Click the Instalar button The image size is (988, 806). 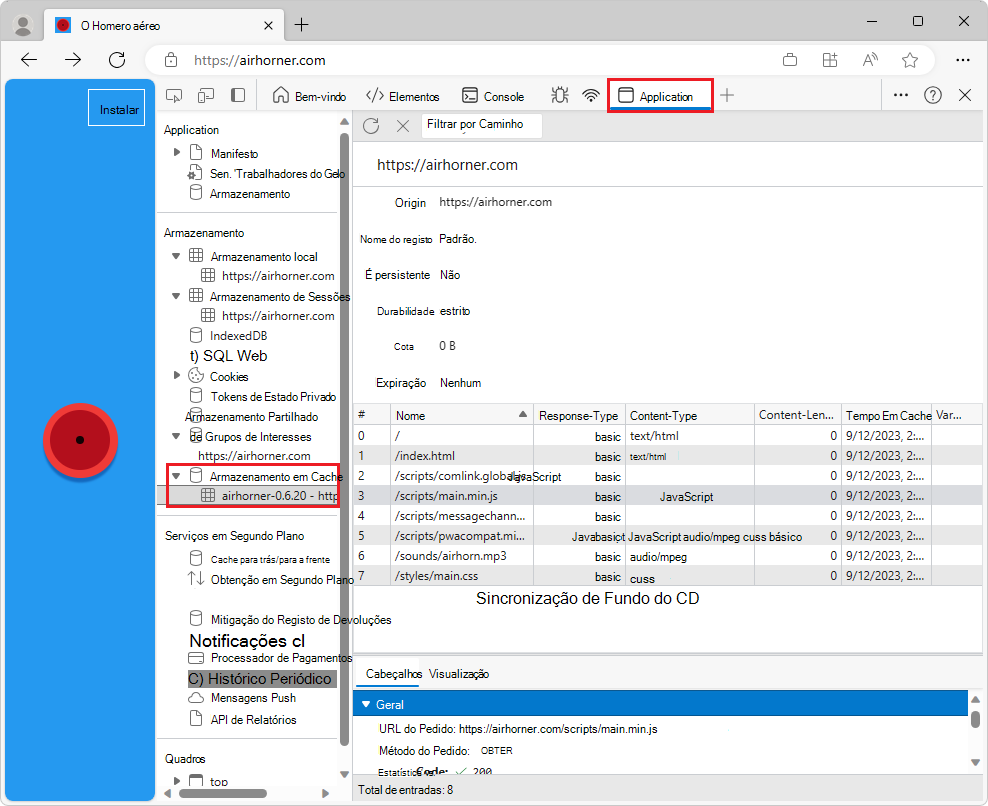click(116, 107)
